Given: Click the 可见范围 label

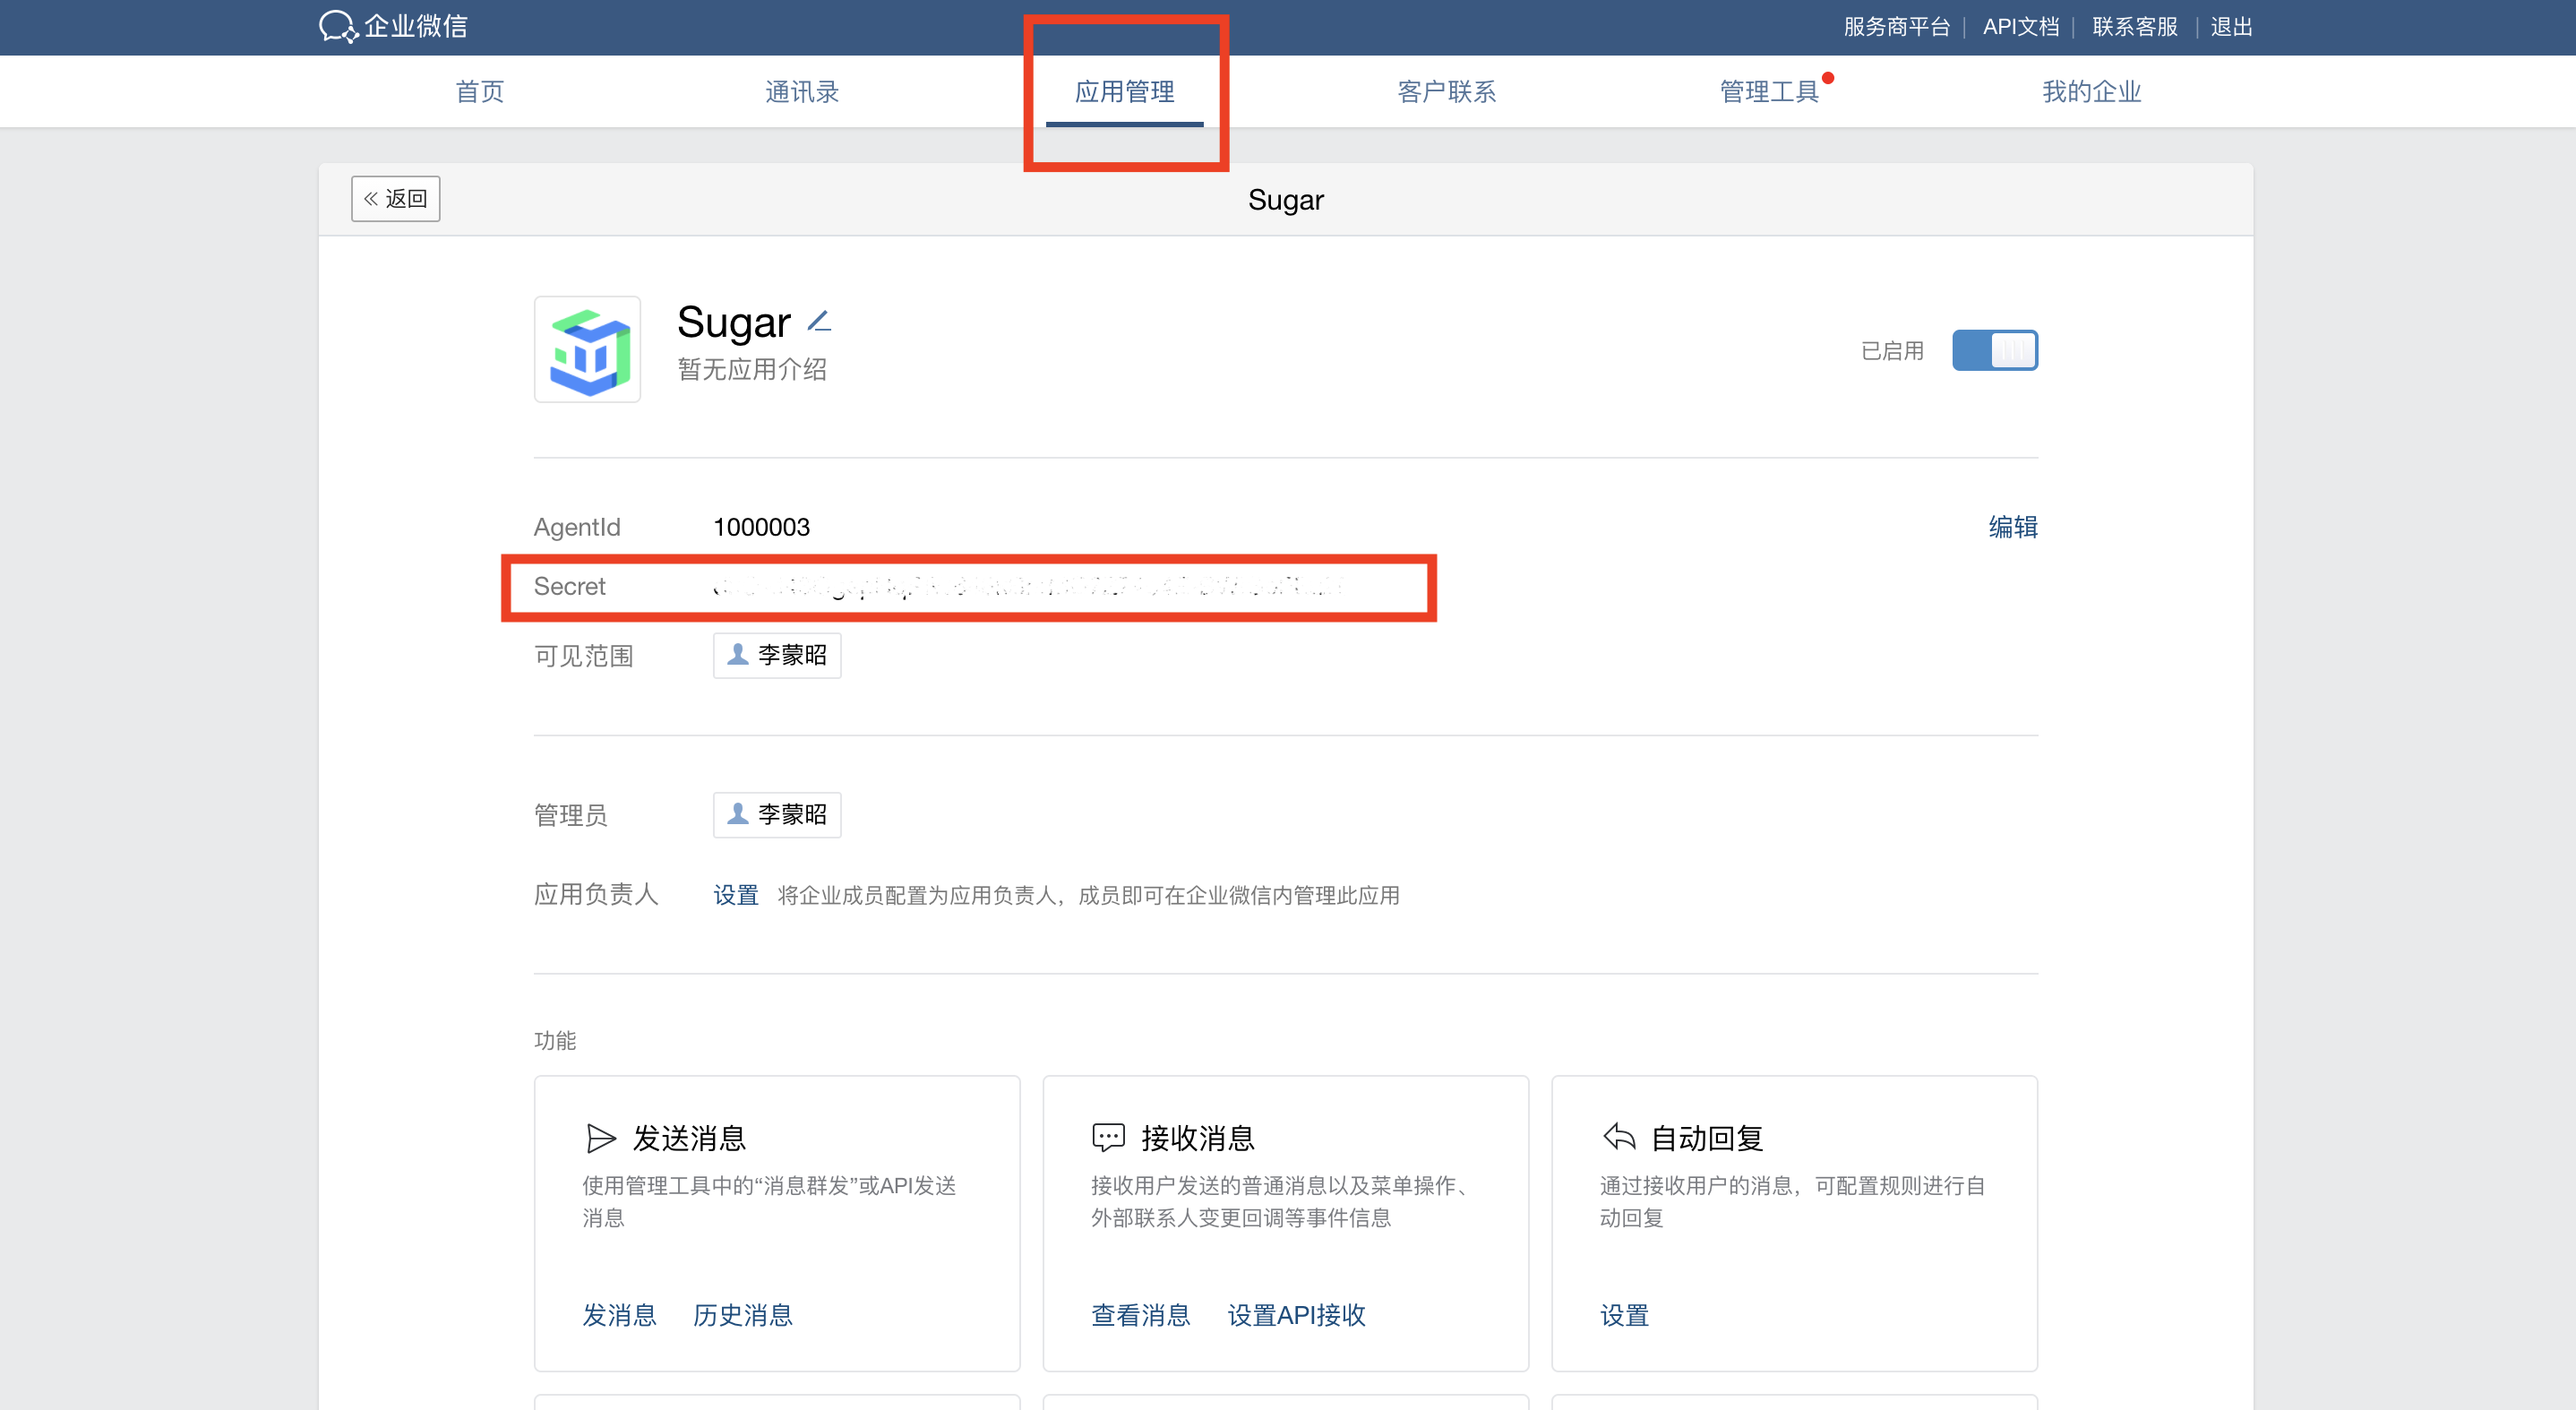Looking at the screenshot, I should pos(583,656).
